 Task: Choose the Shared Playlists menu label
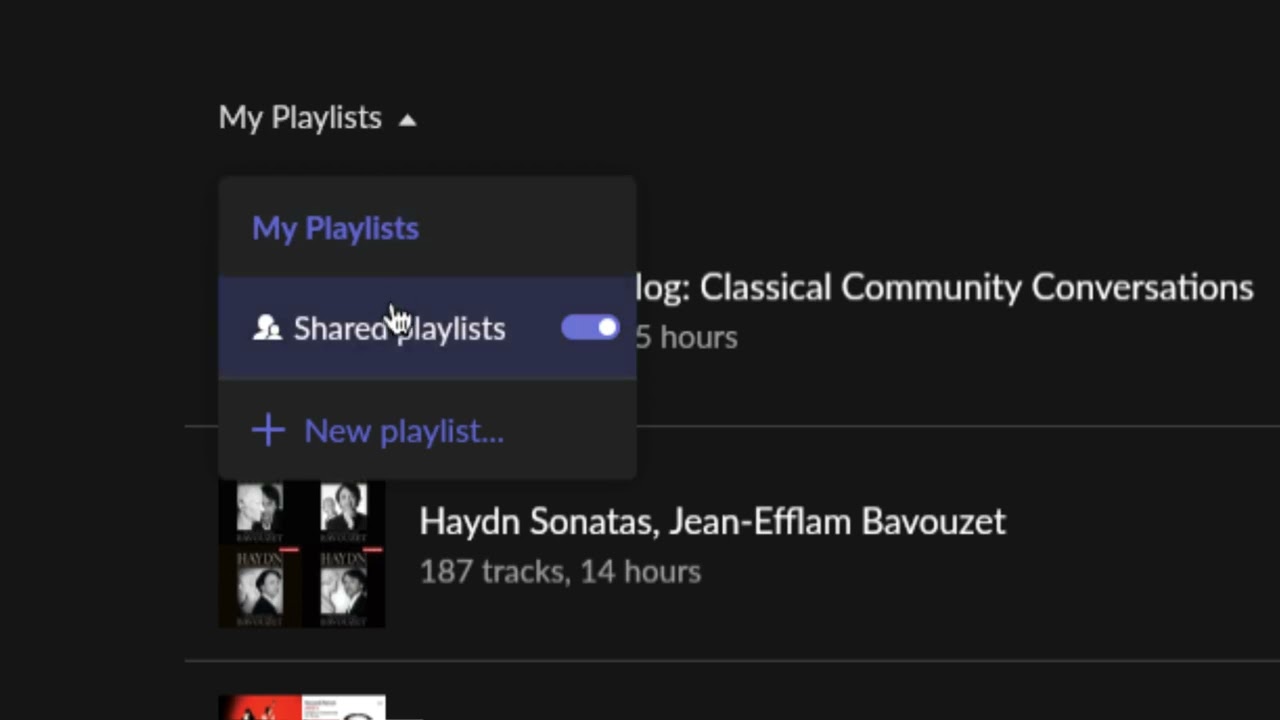pos(399,329)
